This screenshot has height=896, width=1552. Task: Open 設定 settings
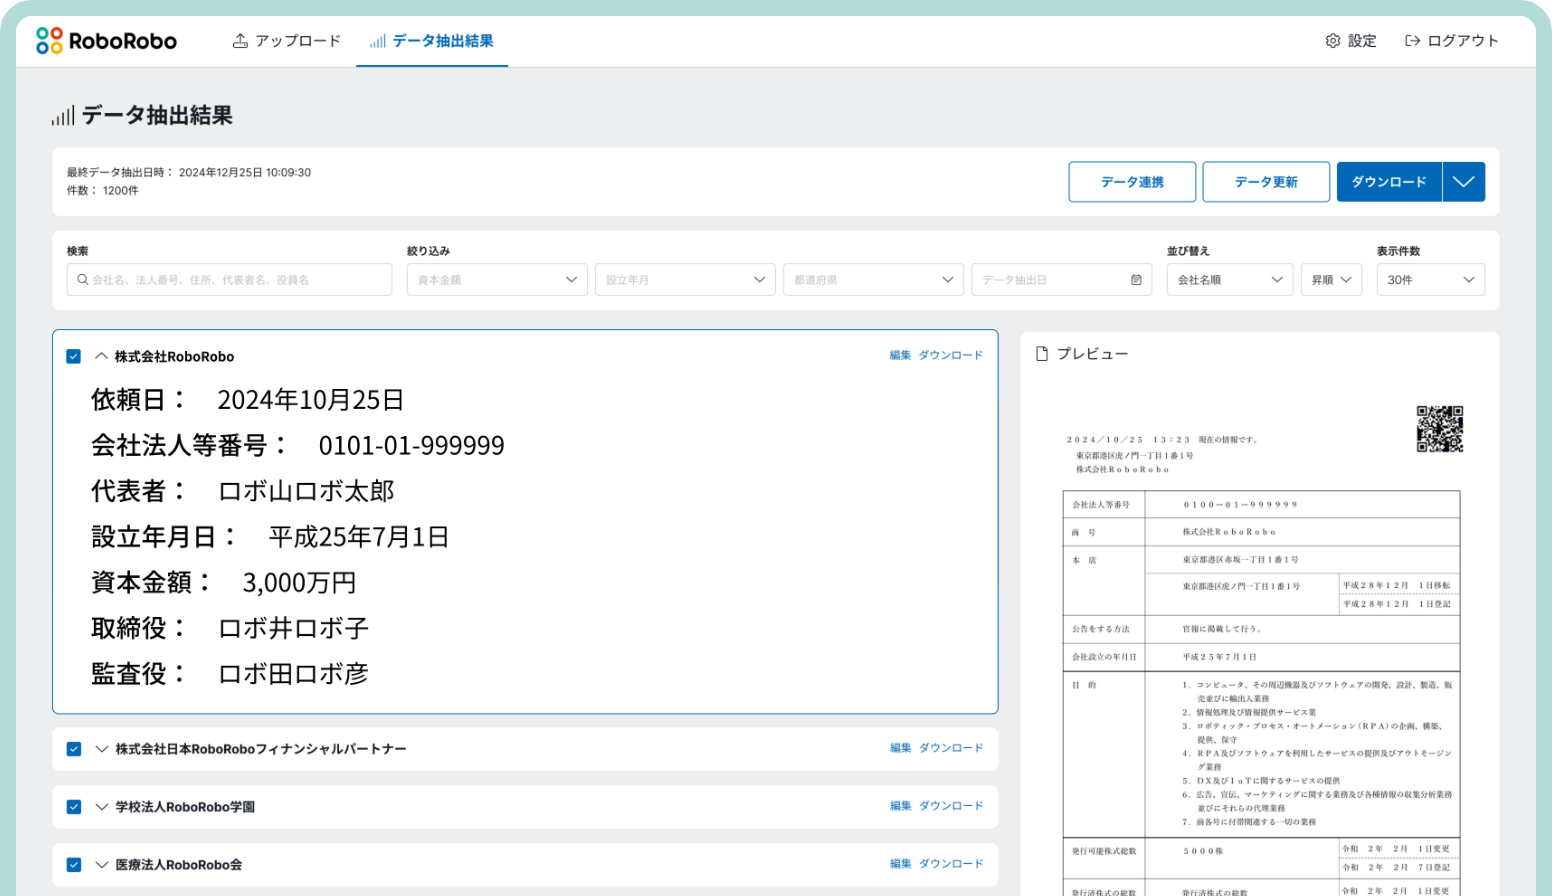(x=1351, y=41)
